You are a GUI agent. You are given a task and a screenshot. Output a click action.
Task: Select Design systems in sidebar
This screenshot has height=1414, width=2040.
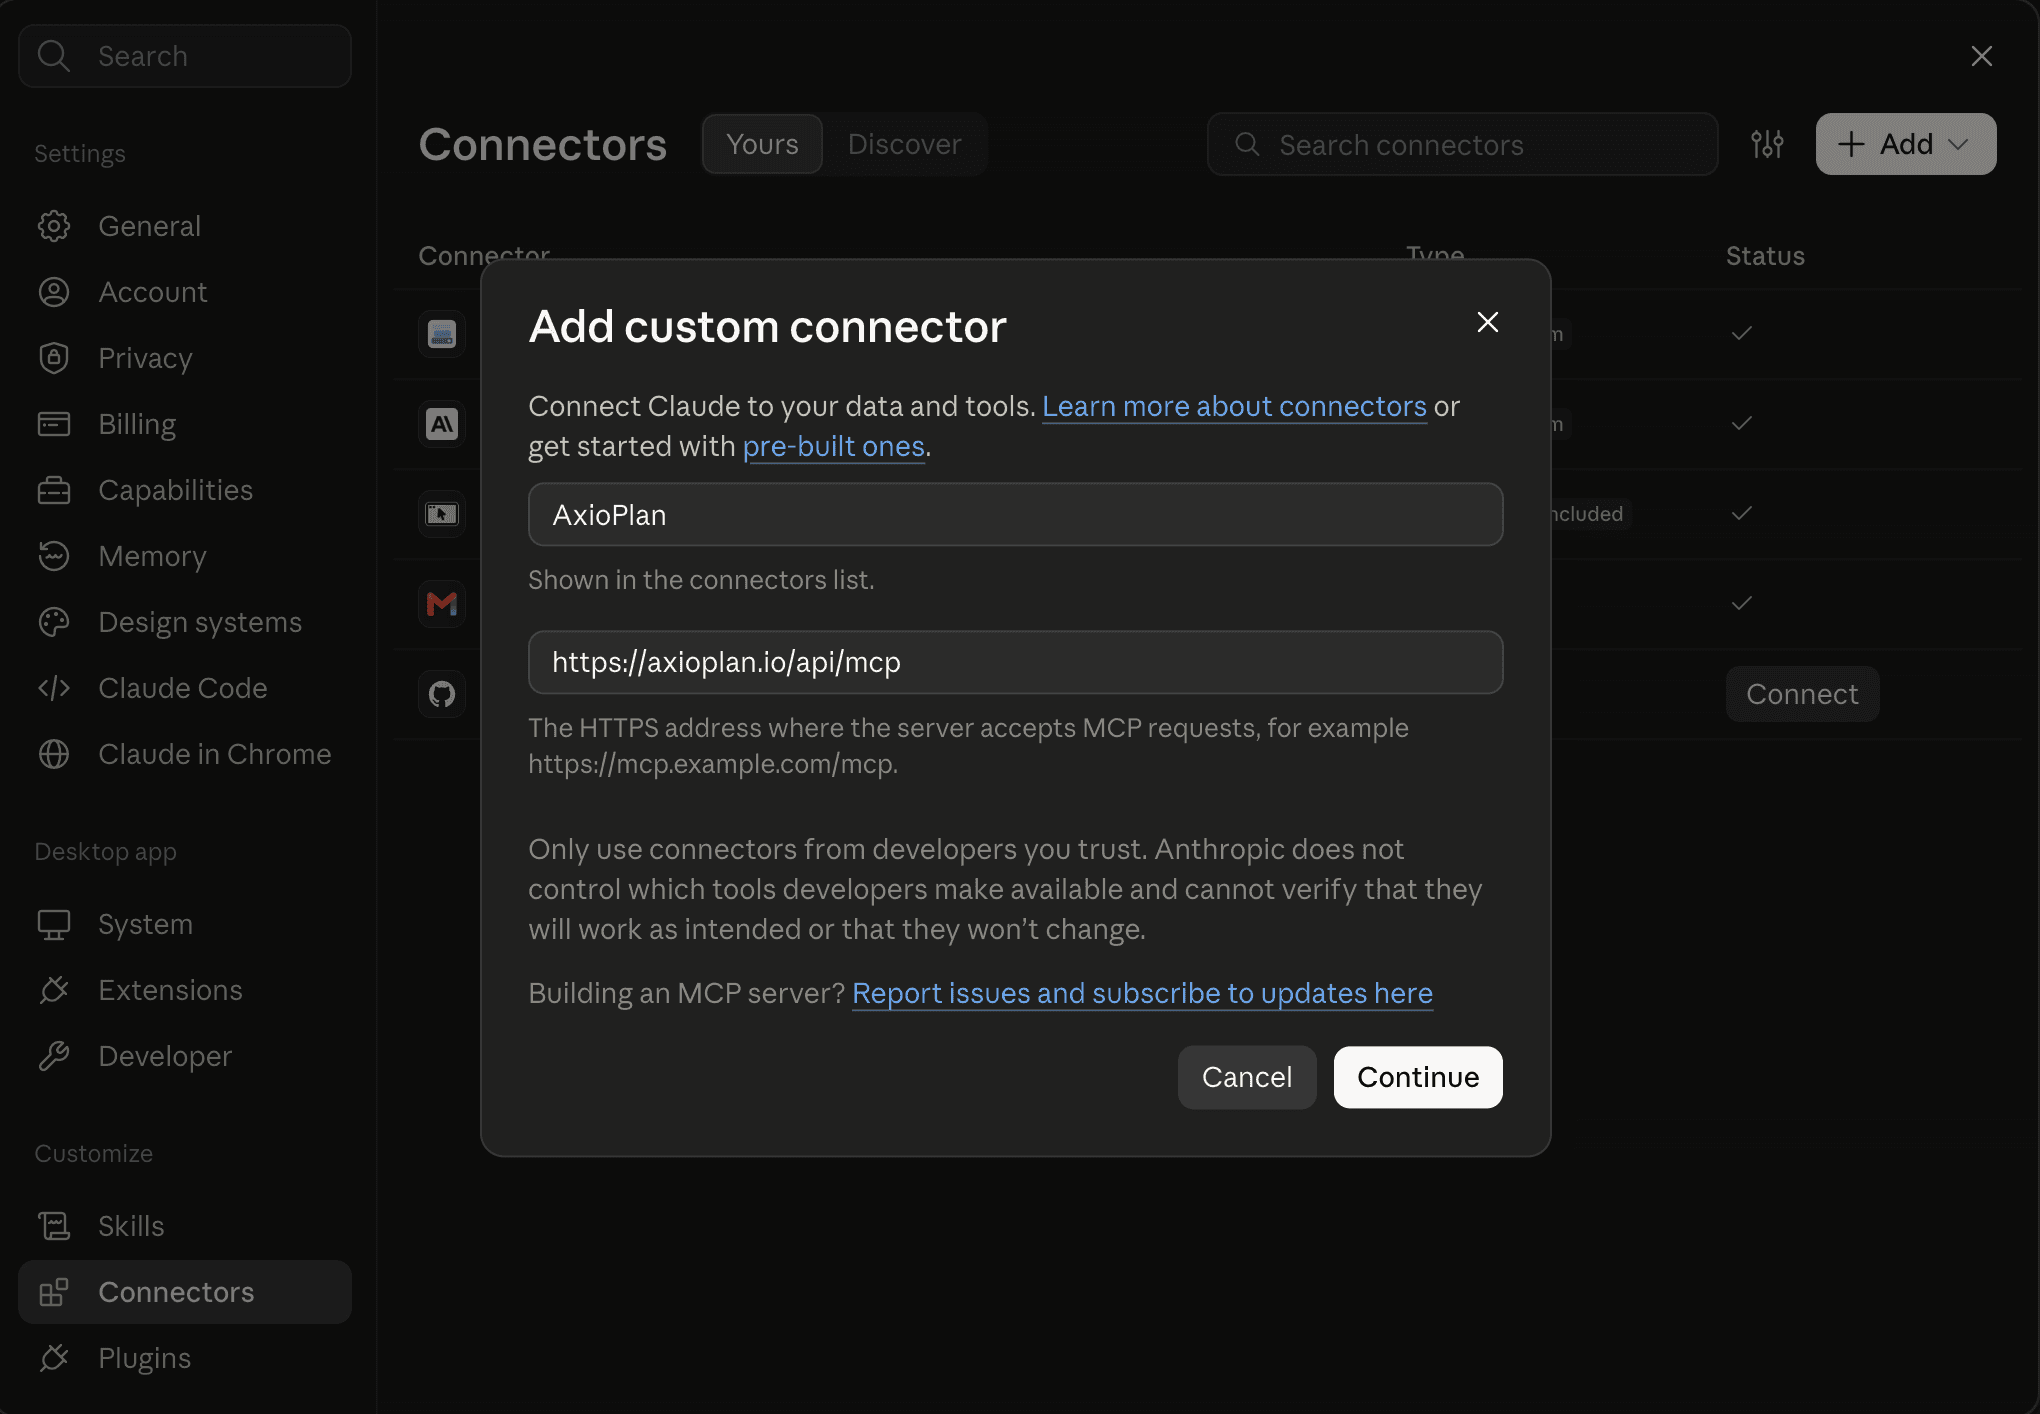(x=185, y=622)
